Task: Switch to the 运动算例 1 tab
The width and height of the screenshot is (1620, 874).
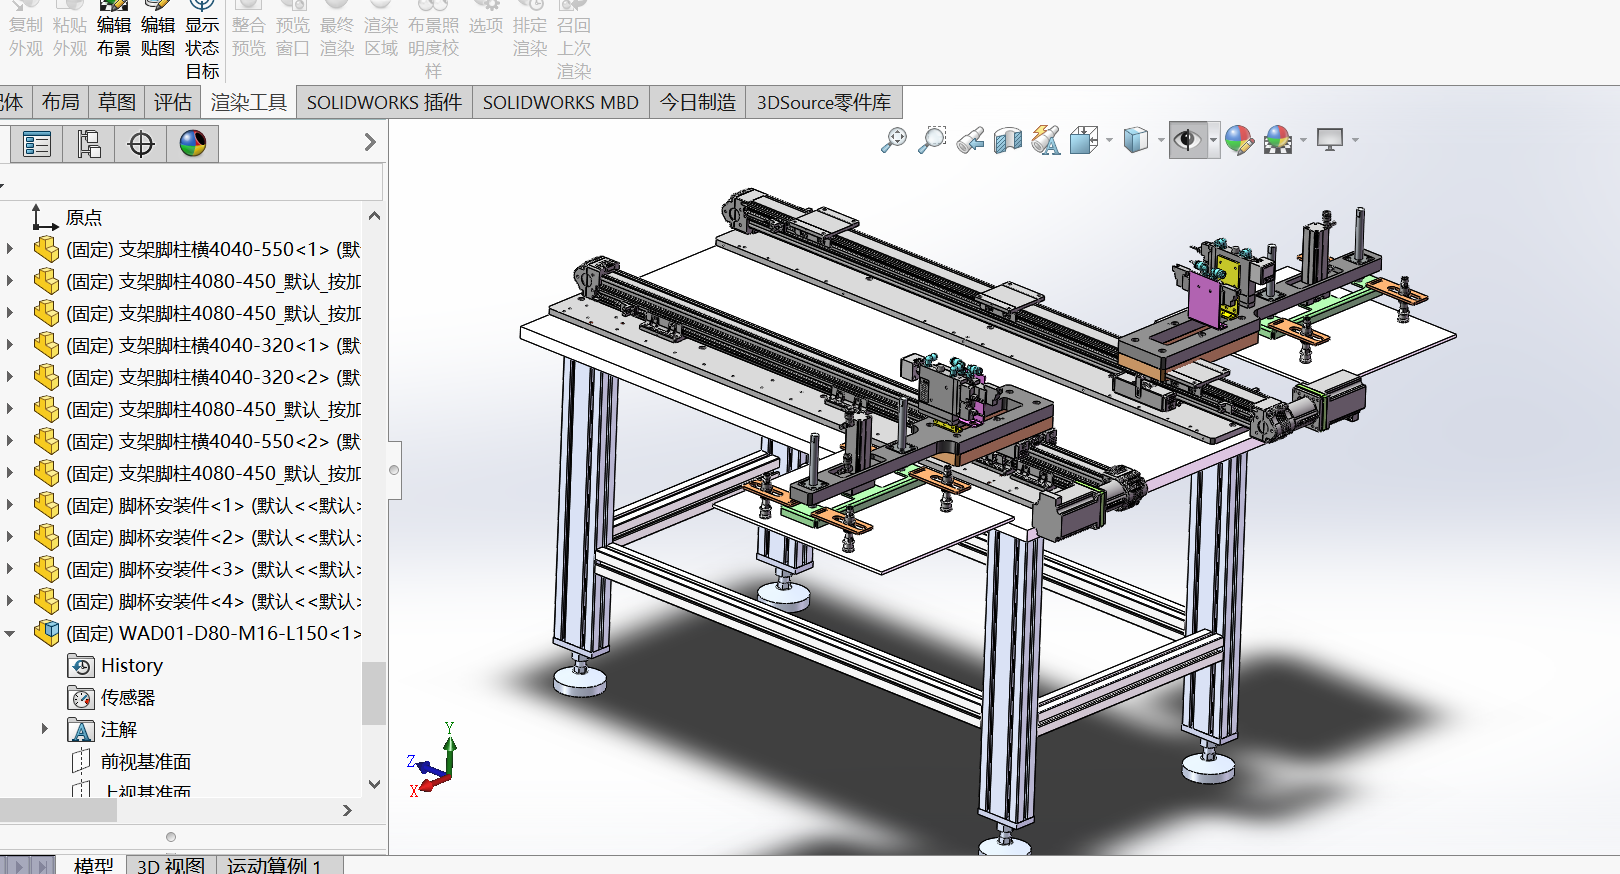Action: [274, 865]
